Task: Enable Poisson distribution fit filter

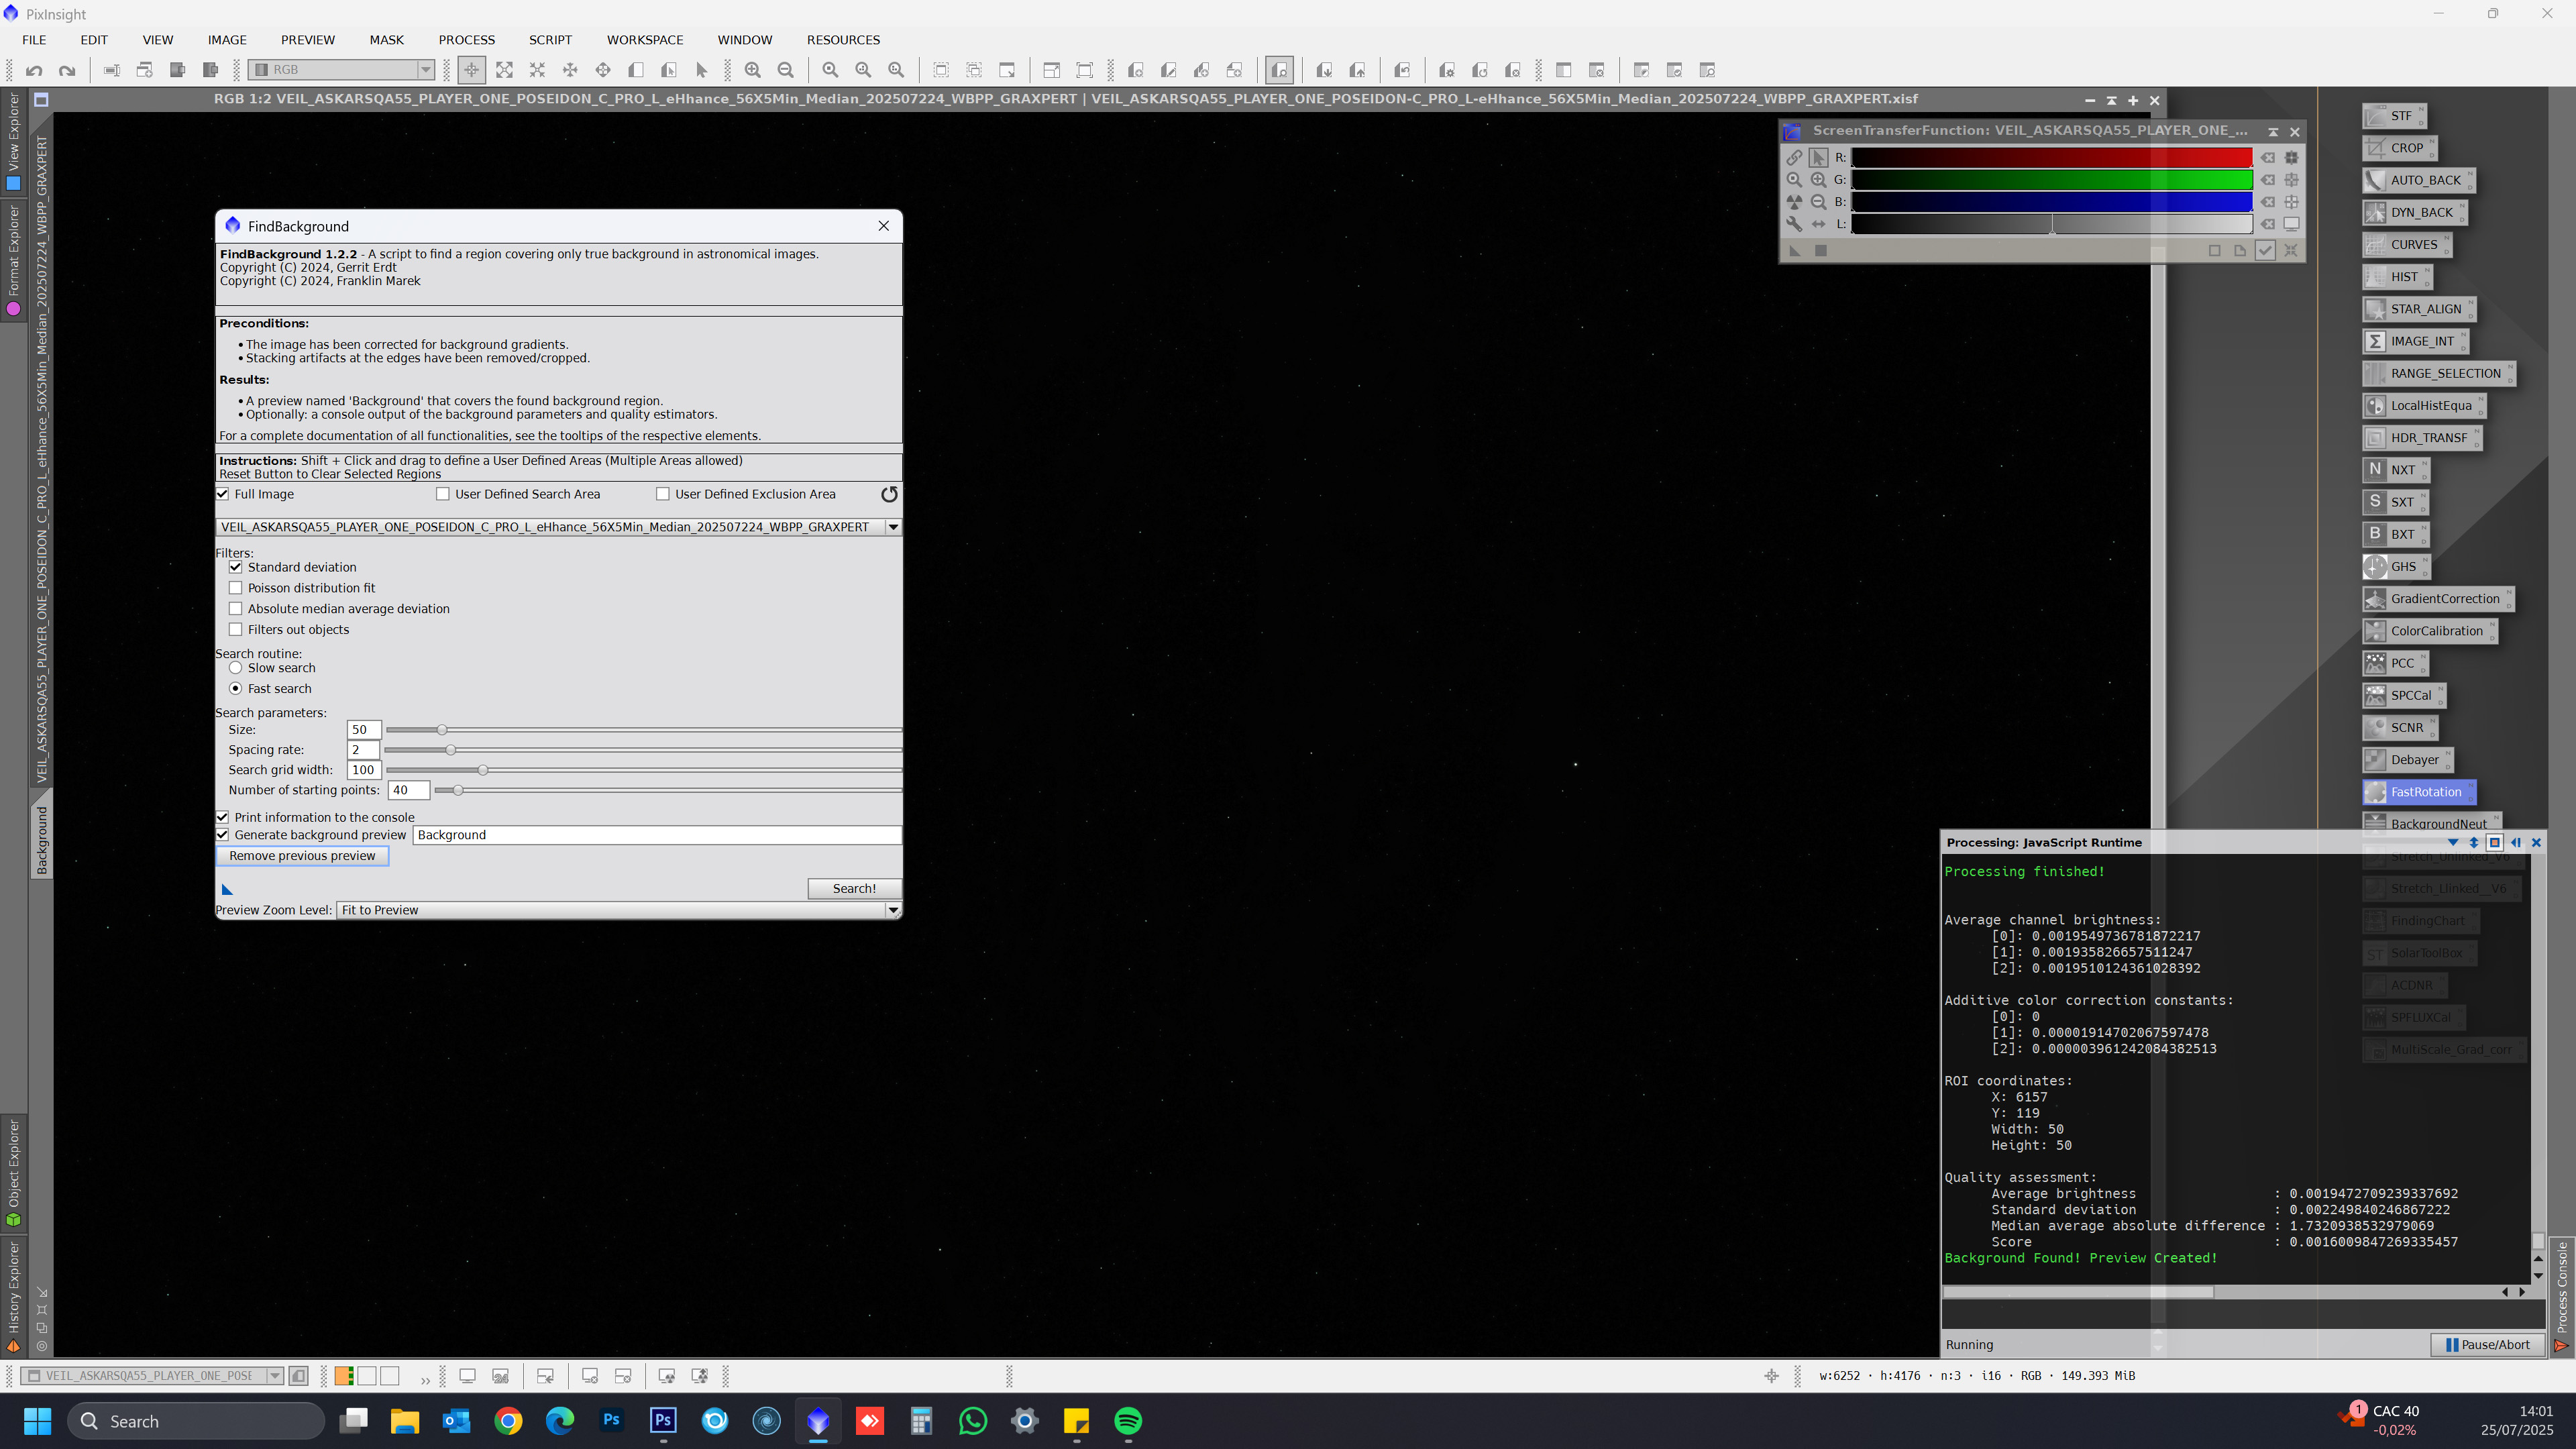Action: click(x=236, y=588)
